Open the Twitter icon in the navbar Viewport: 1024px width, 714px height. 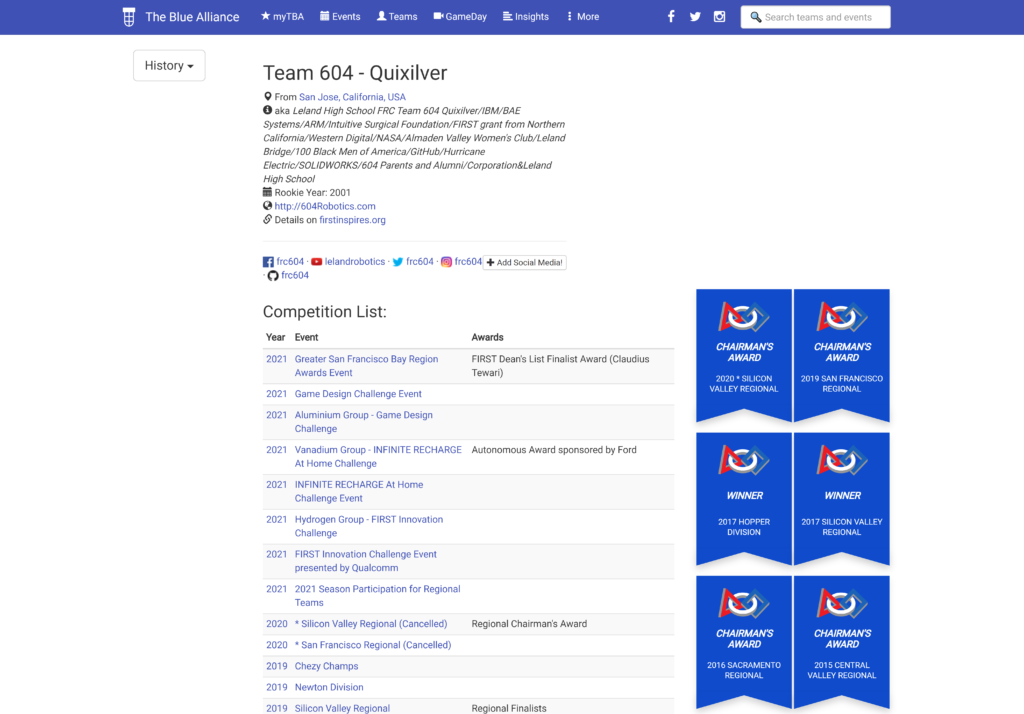[x=695, y=17]
